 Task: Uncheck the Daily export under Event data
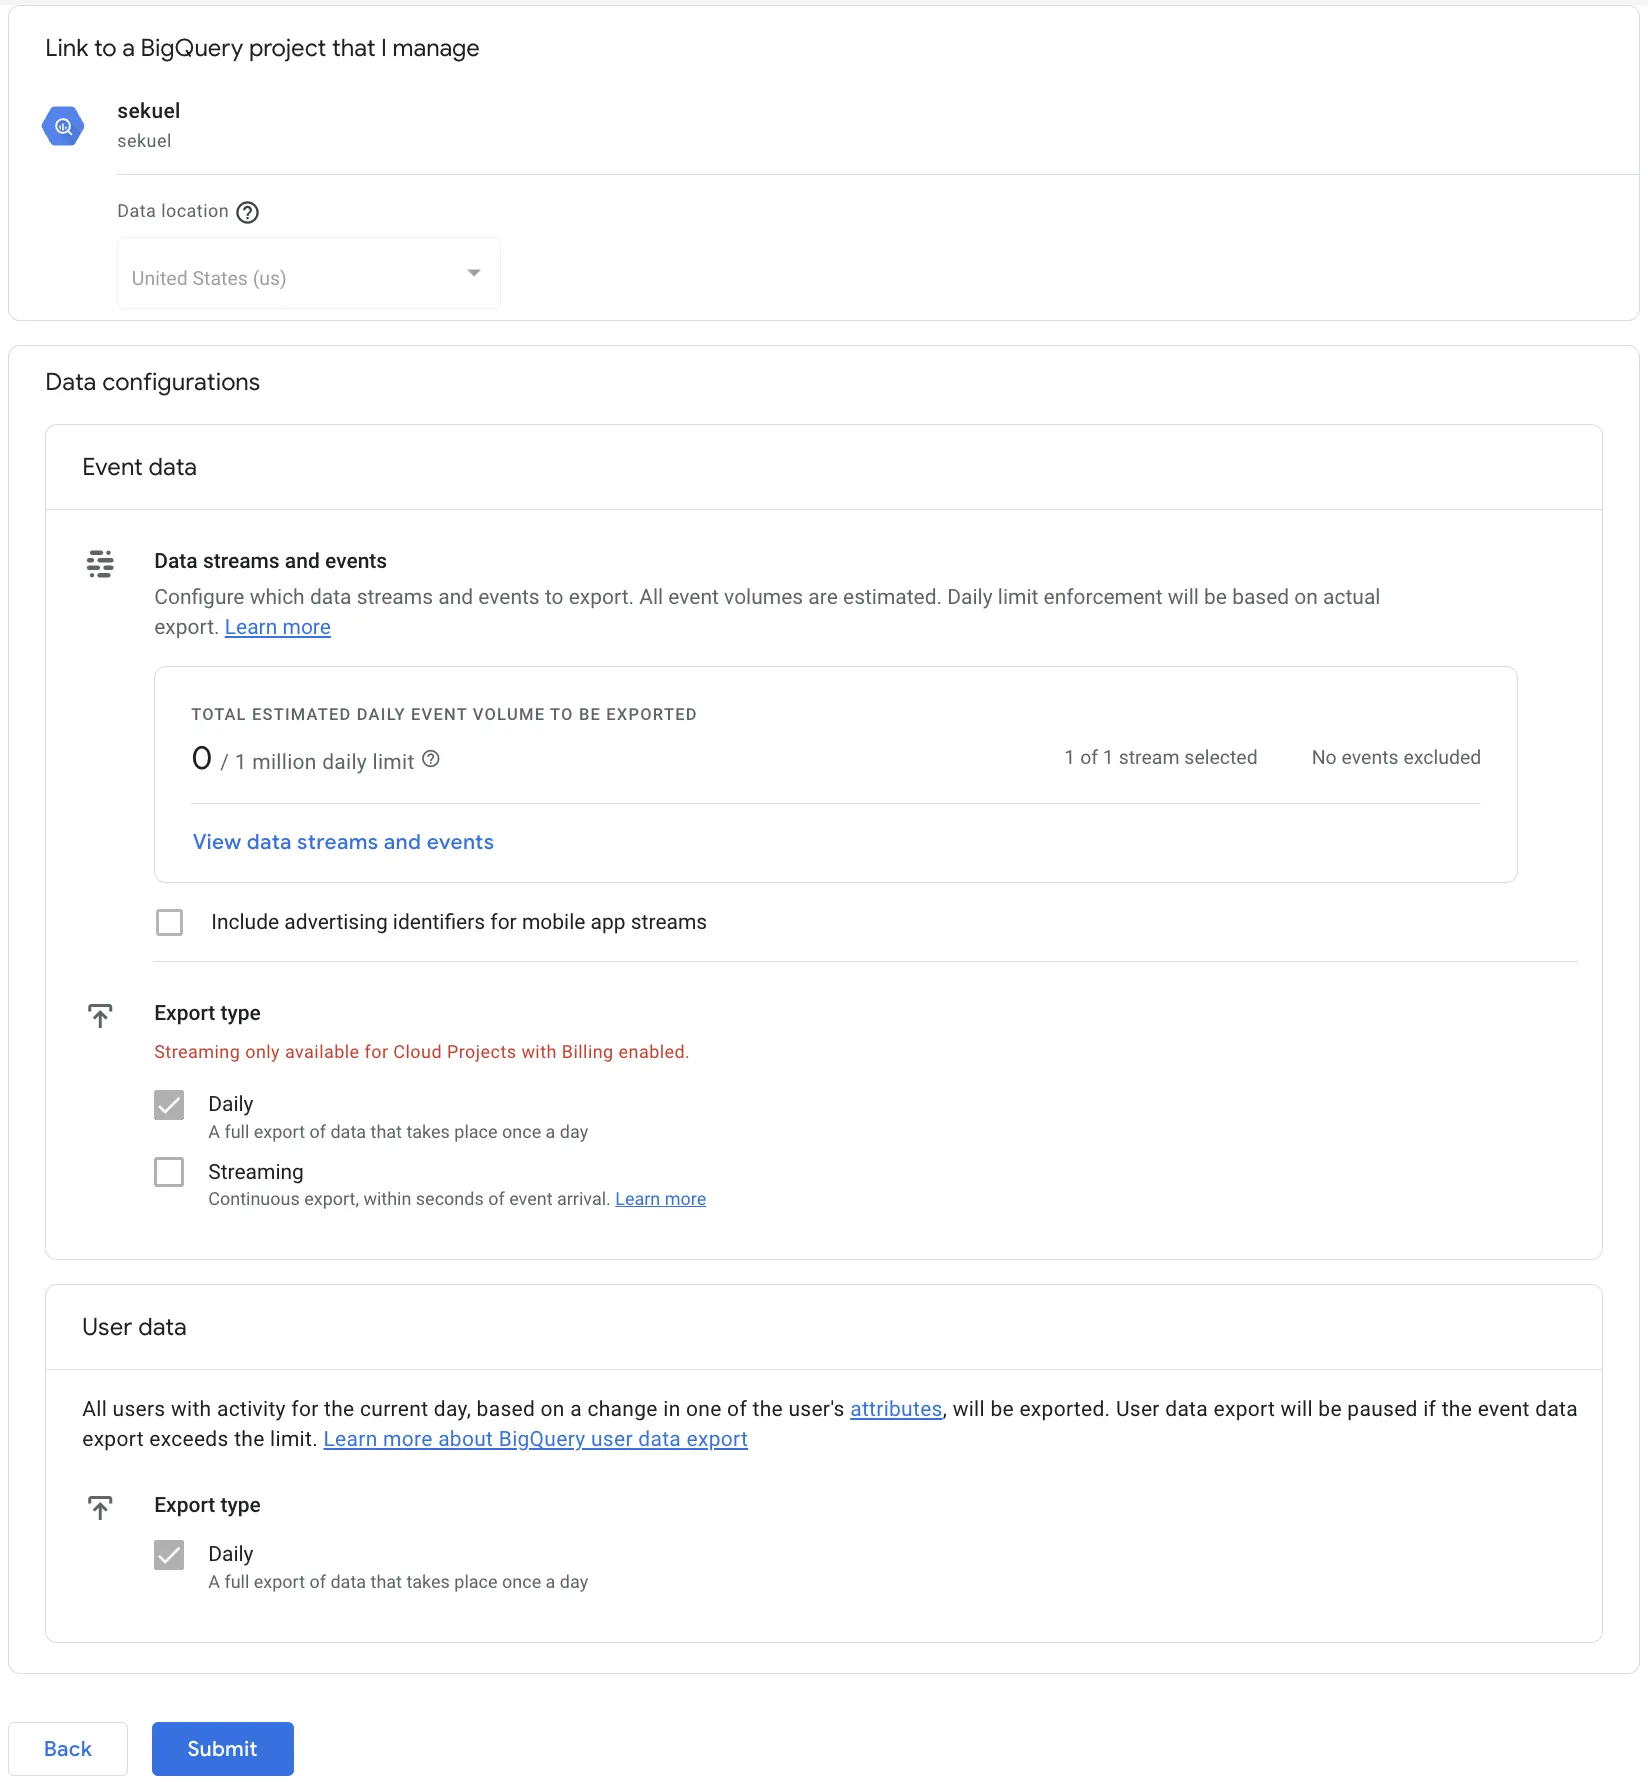pyautogui.click(x=169, y=1103)
